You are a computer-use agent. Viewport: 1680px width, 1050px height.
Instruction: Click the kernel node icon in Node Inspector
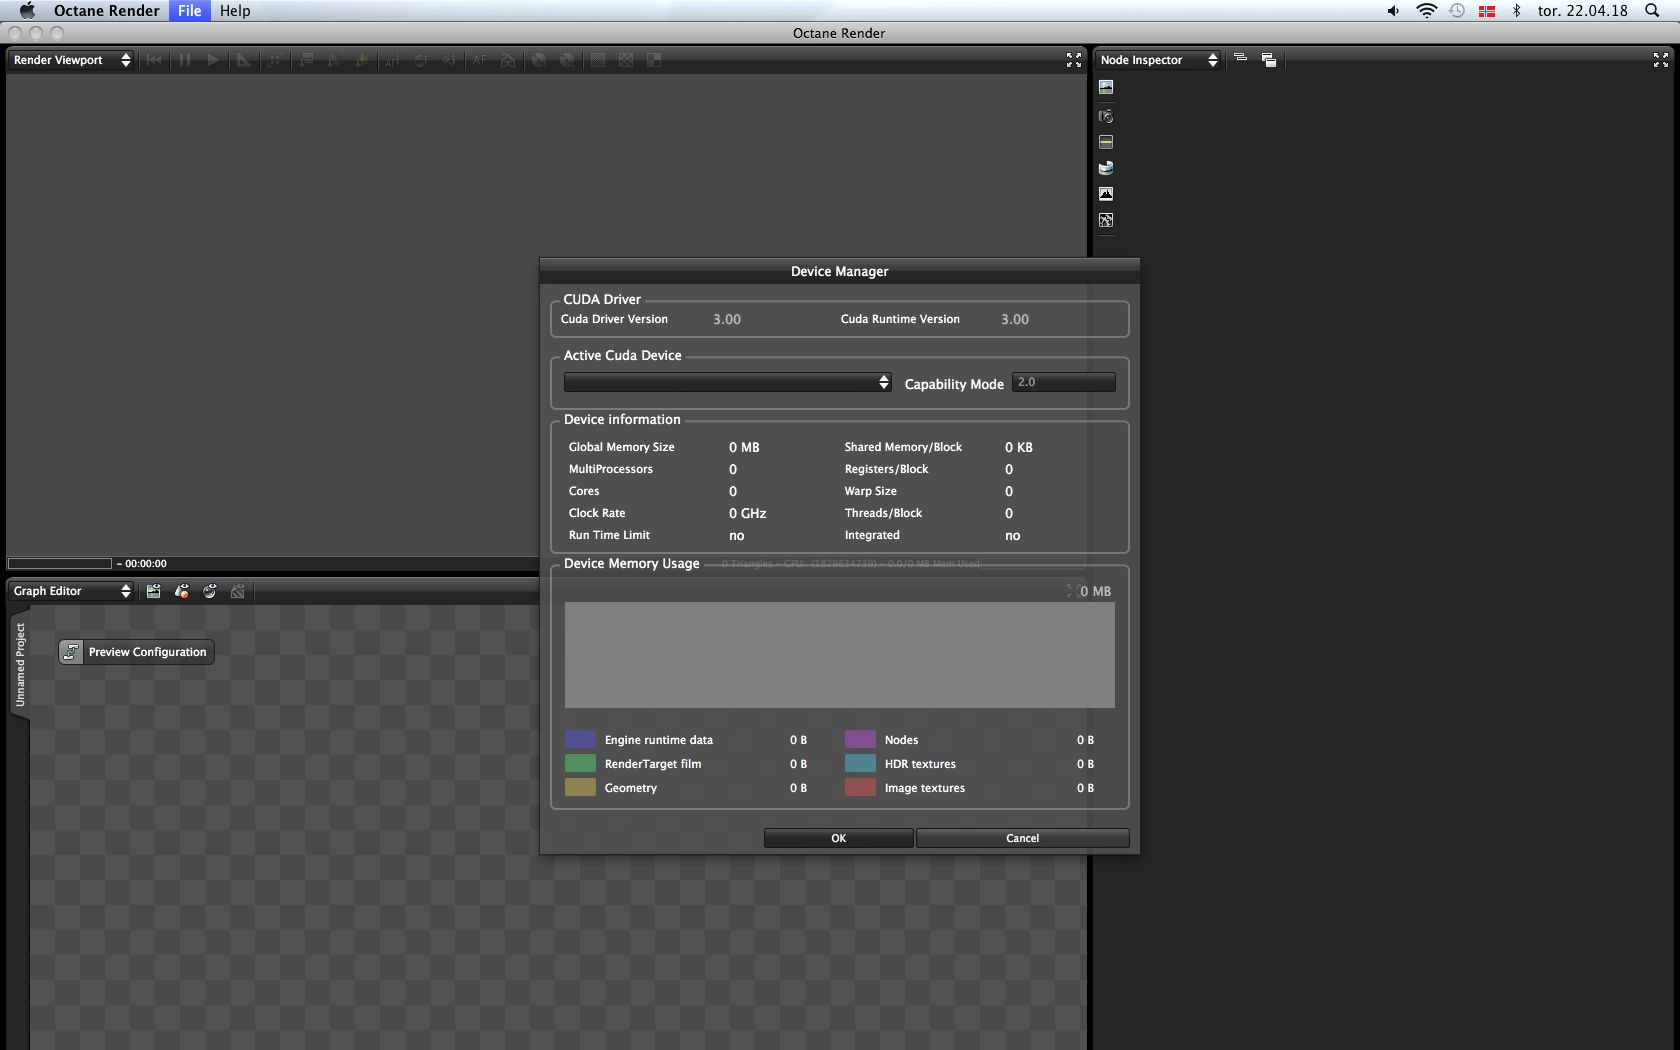1106,220
